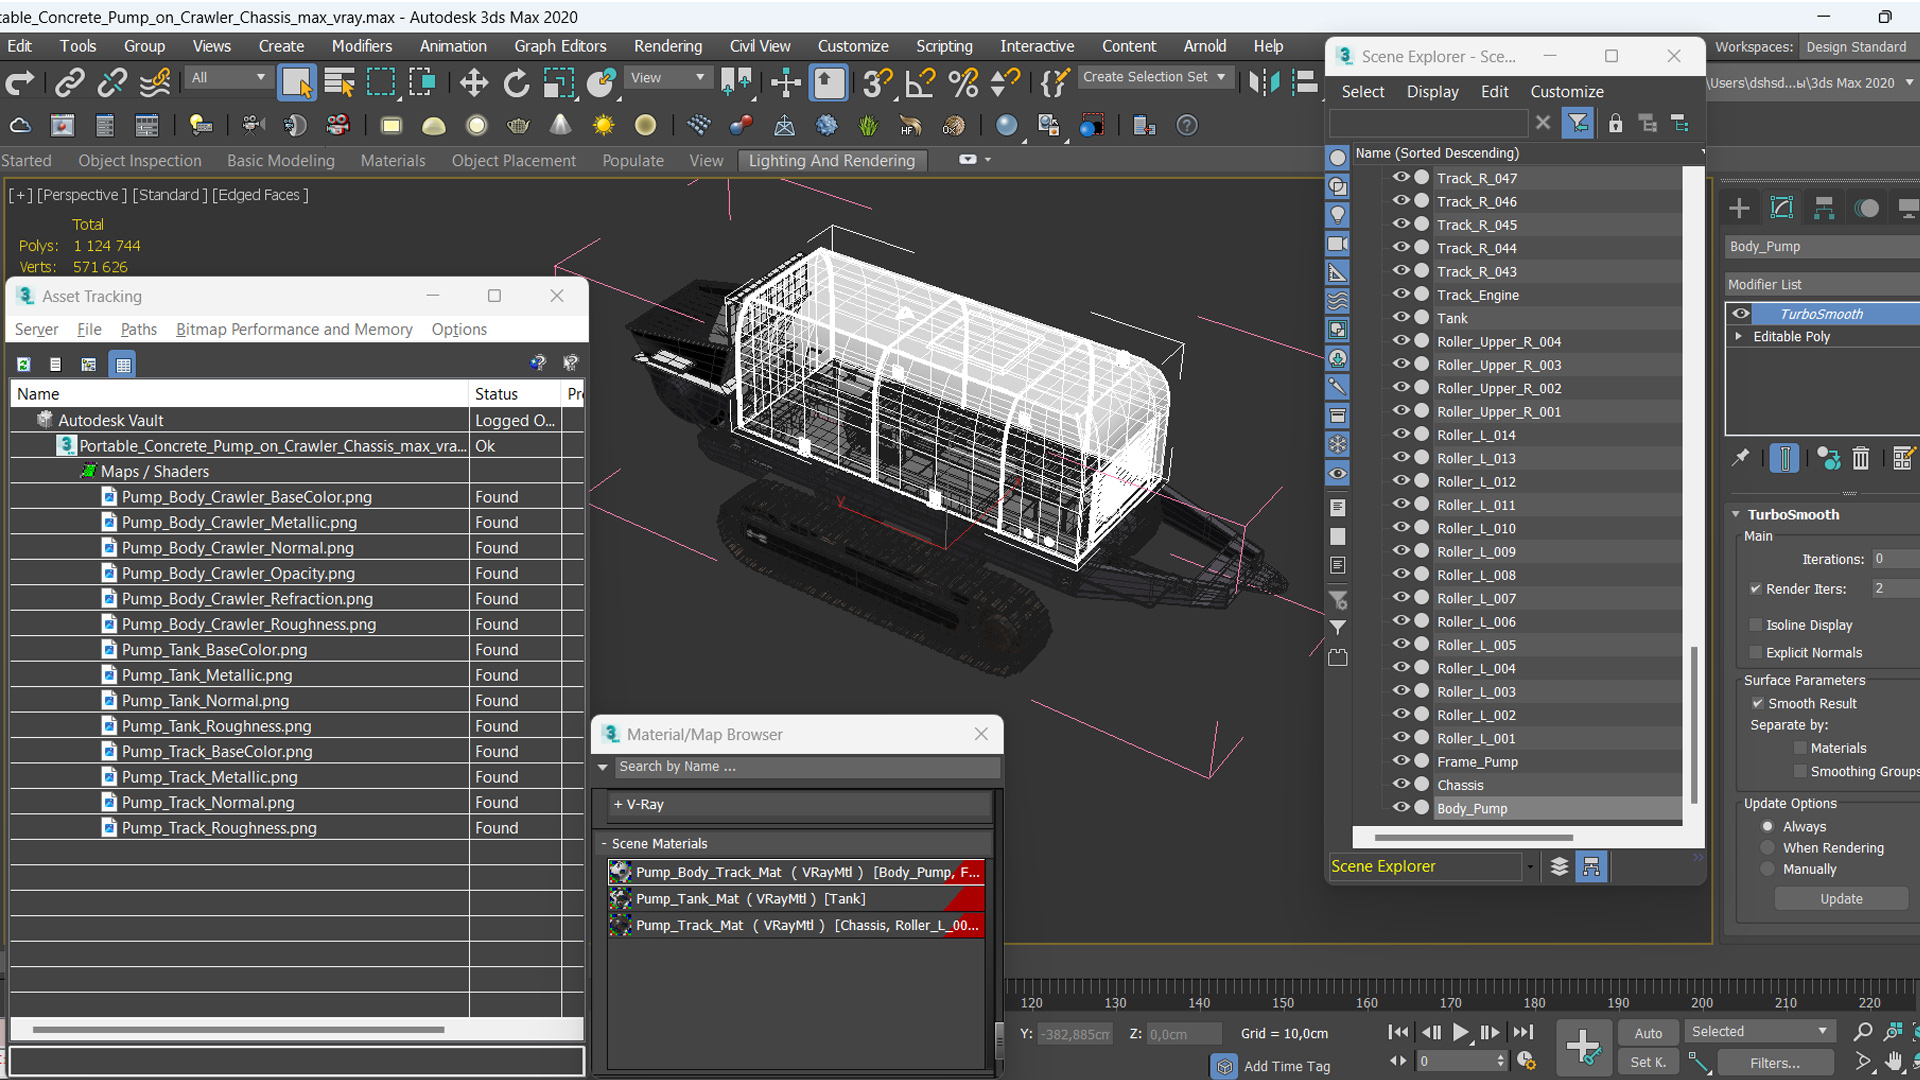Toggle TurboSmooth modifier eye icon
The image size is (1920, 1080).
click(1741, 314)
